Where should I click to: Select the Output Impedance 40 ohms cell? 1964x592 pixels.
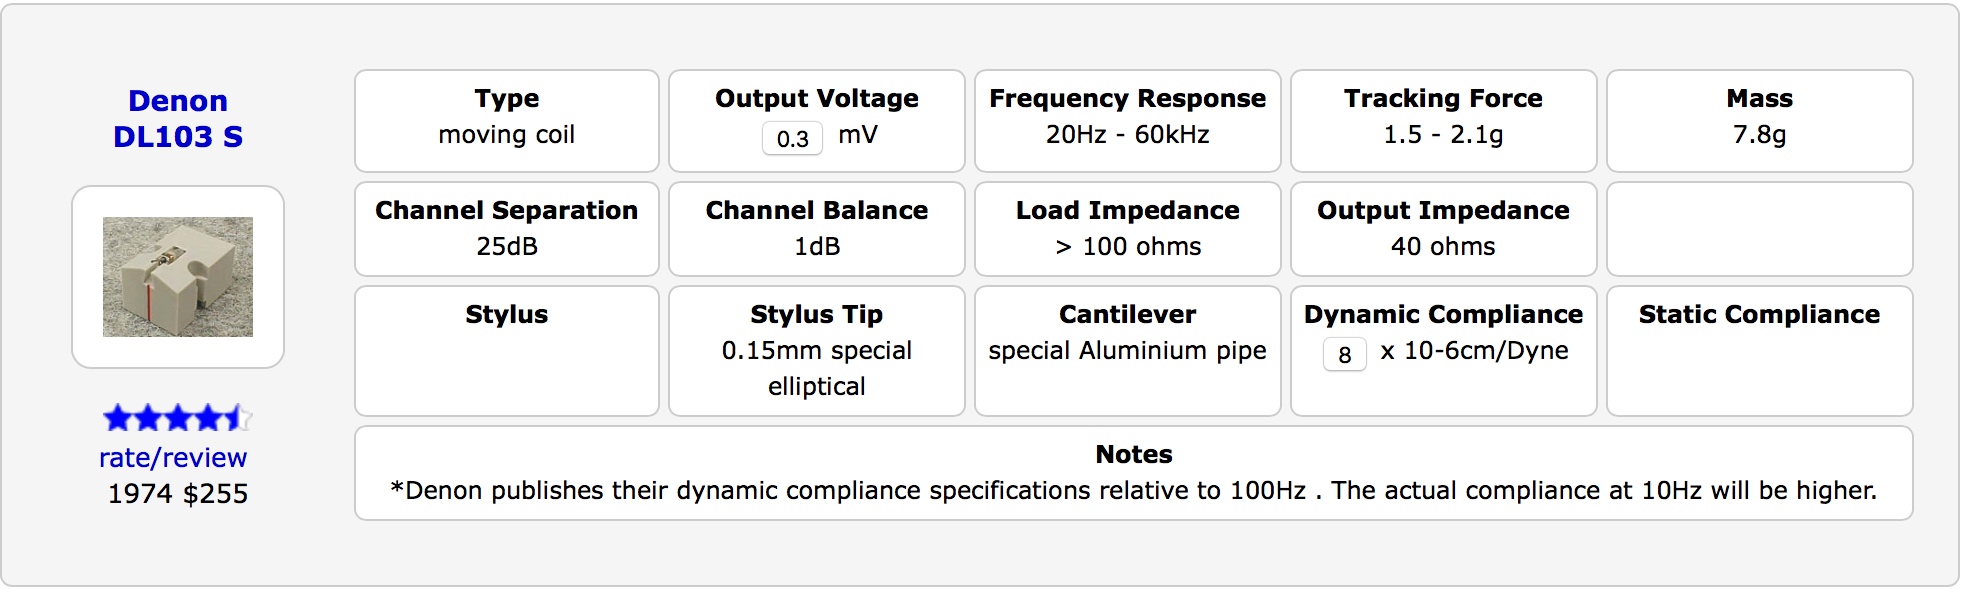click(x=1443, y=229)
